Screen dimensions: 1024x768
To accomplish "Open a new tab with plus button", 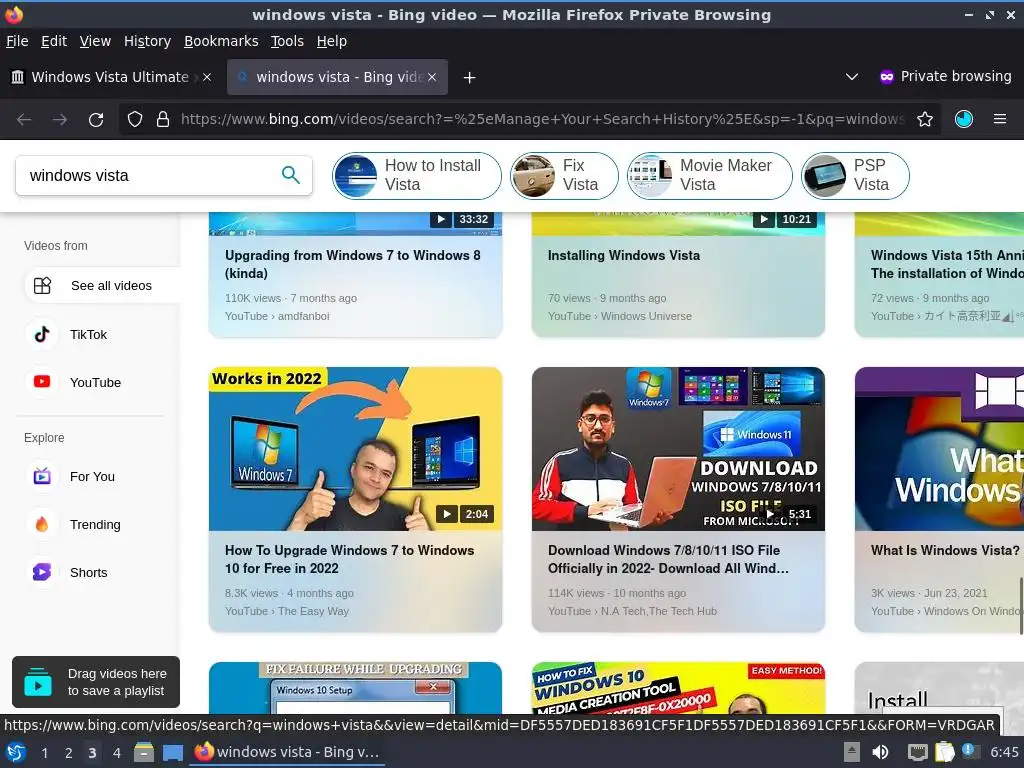I will (469, 78).
